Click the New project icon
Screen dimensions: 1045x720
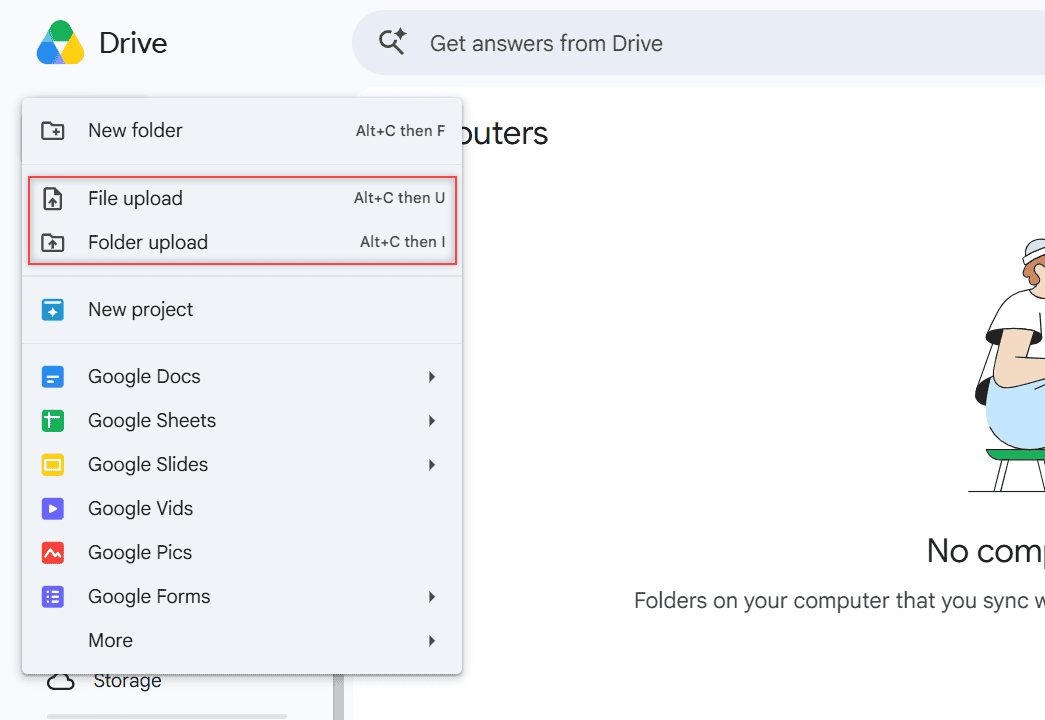pyautogui.click(x=53, y=310)
